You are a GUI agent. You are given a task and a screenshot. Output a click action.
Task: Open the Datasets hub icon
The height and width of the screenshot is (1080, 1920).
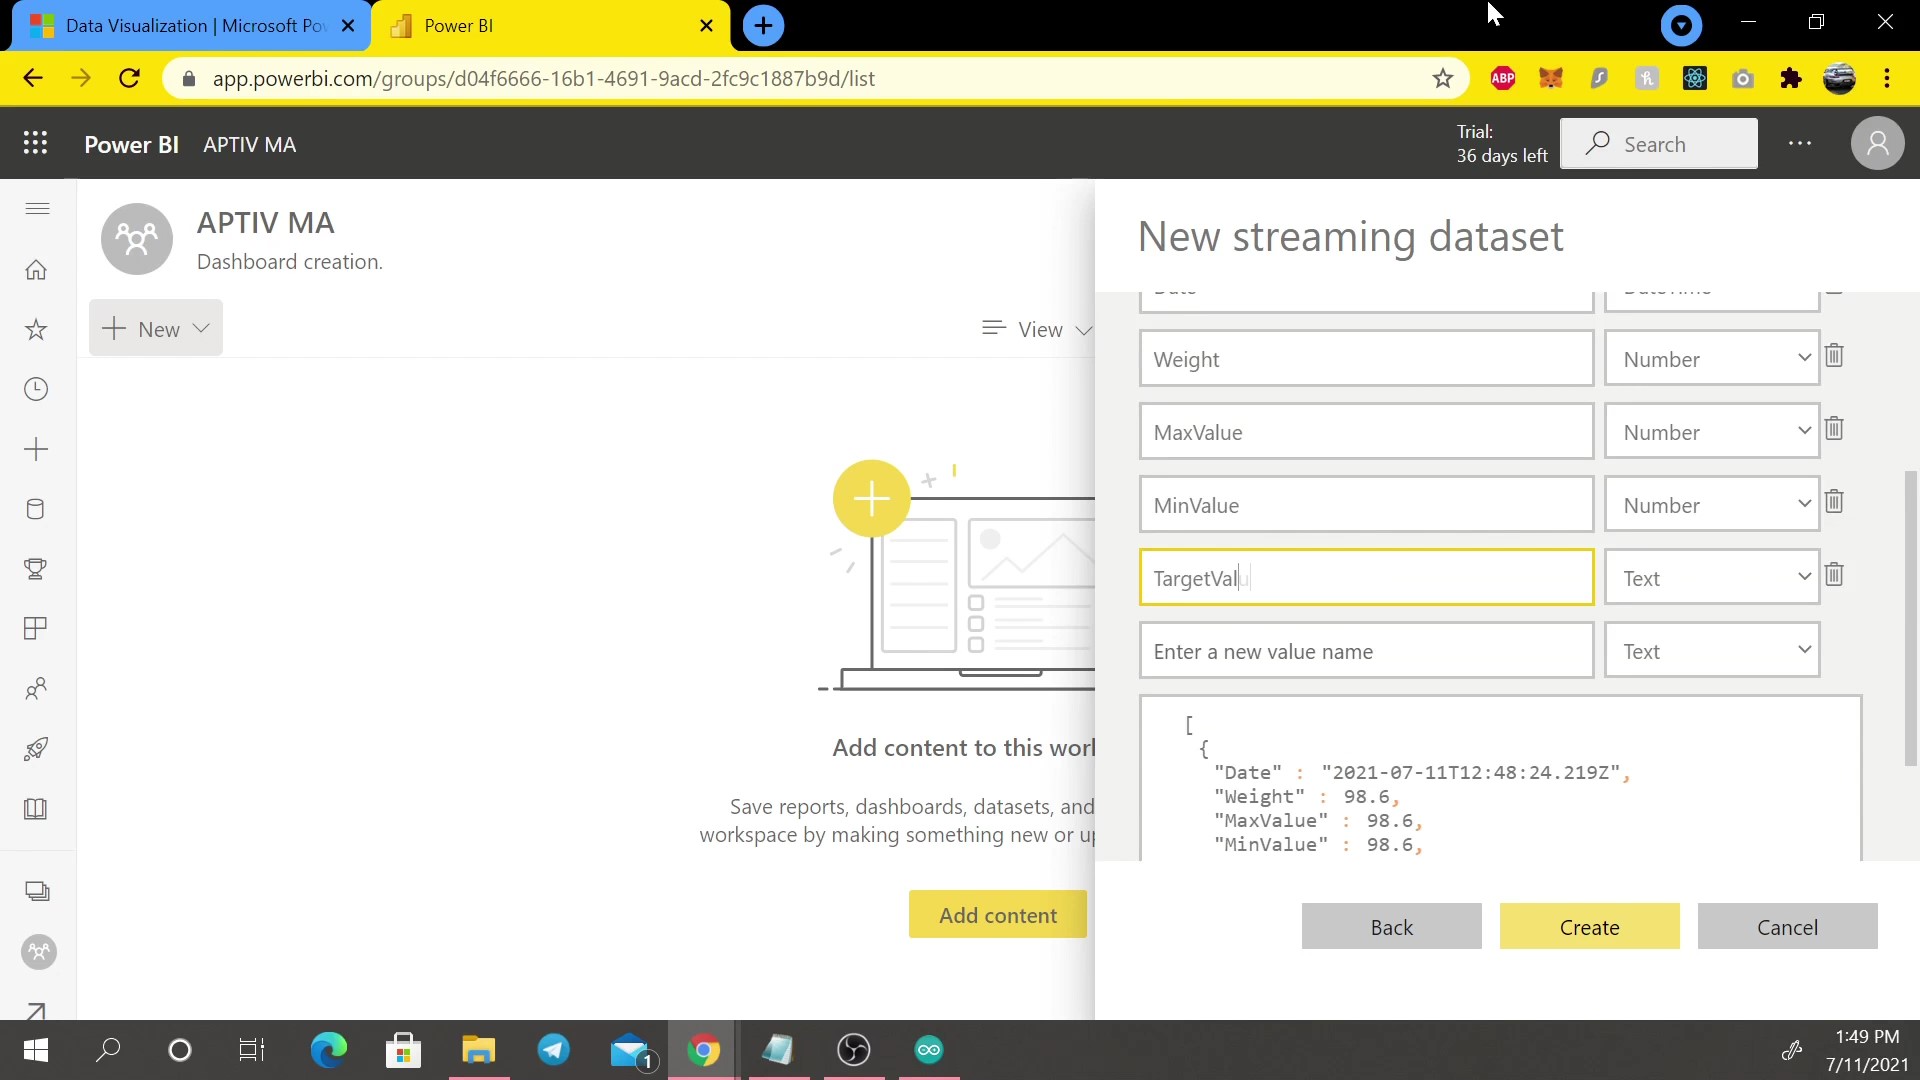36,510
